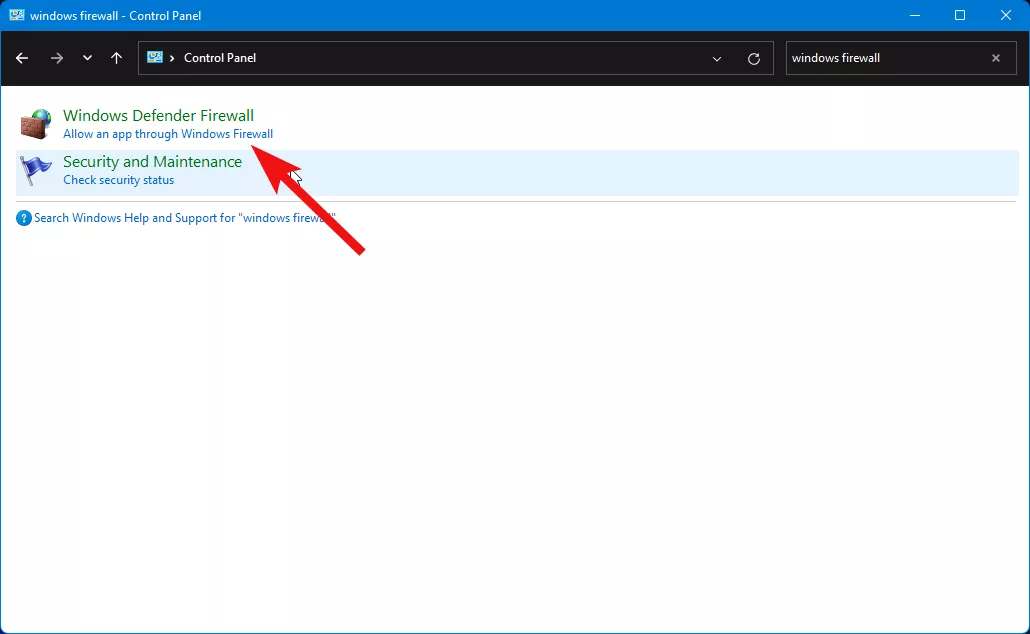
Task: Clear the search box with the X
Action: pos(996,58)
